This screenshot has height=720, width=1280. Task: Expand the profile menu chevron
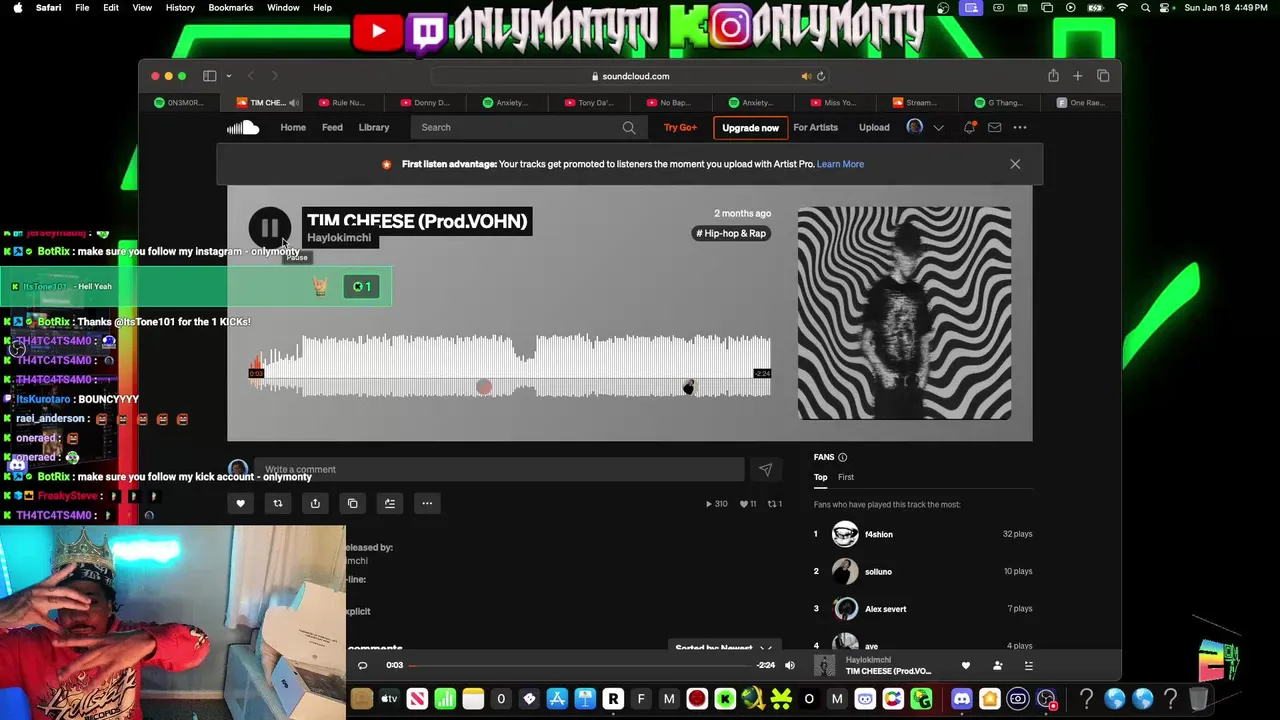pyautogui.click(x=938, y=128)
